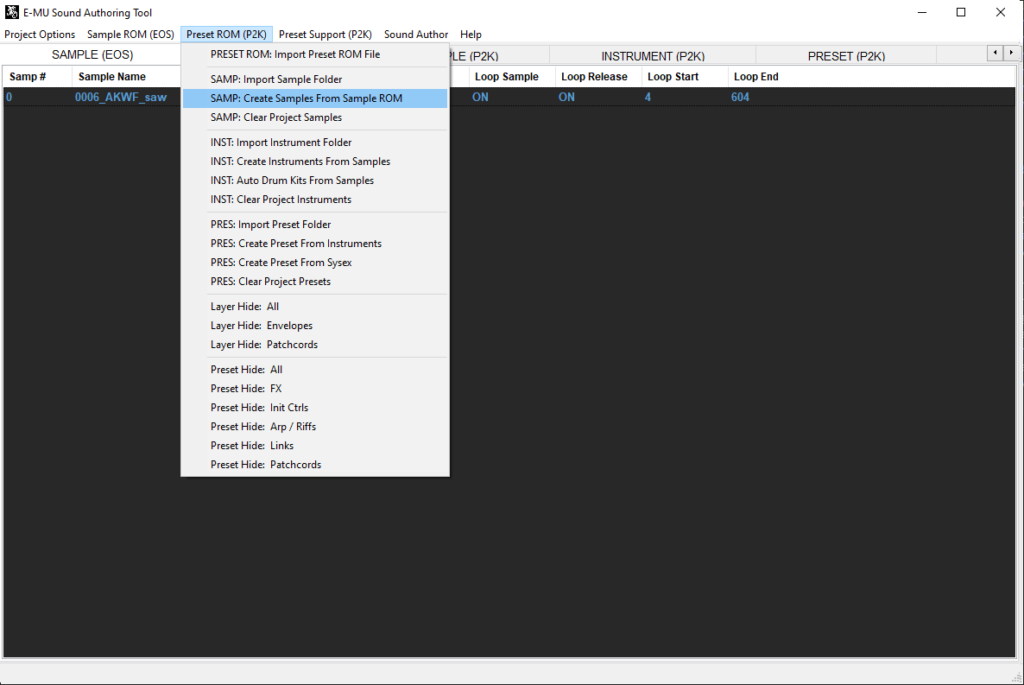Click the Loop Release column header
This screenshot has width=1024, height=685.
coord(598,76)
